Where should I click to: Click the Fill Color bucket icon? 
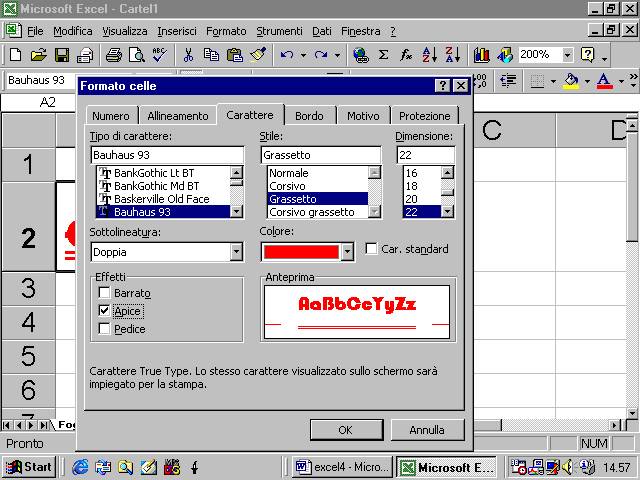tap(571, 81)
